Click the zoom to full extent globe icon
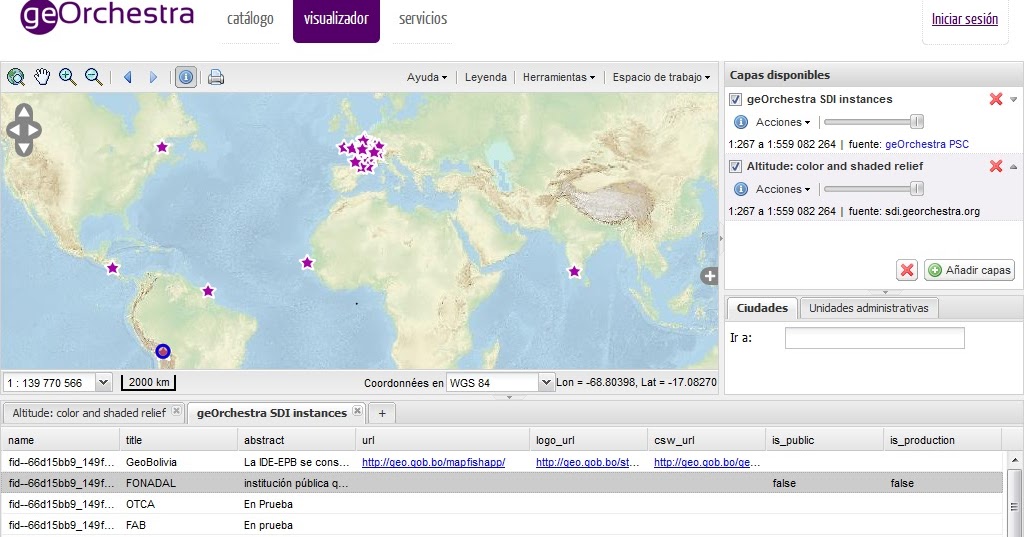1024x537 pixels. click(16, 77)
